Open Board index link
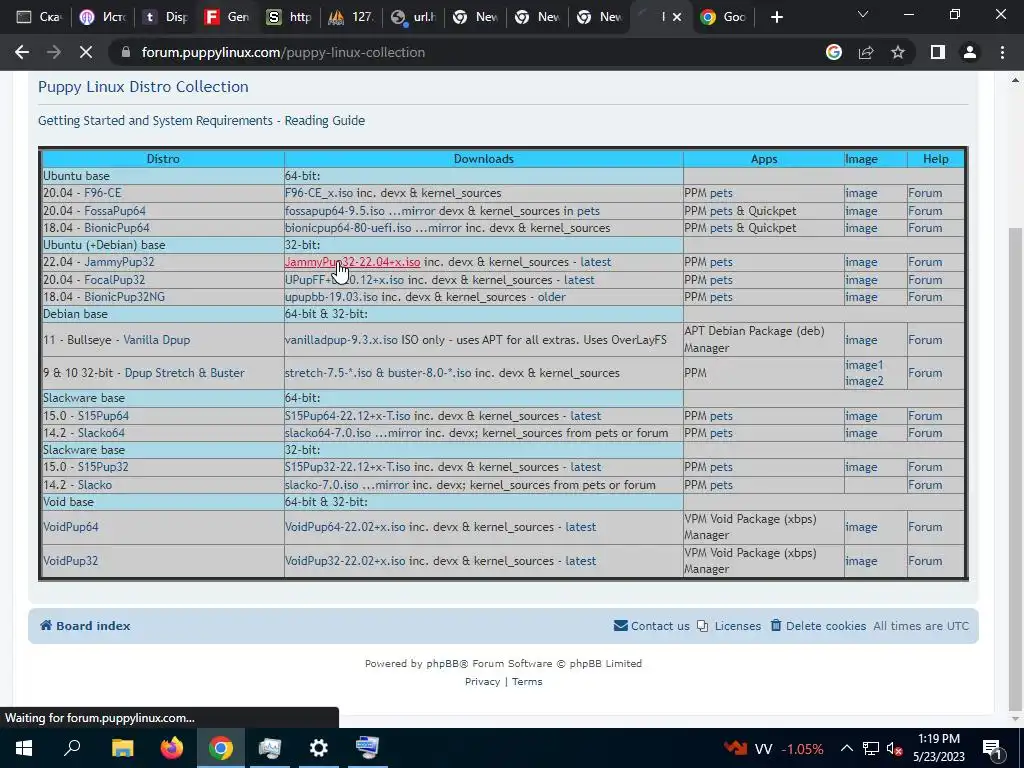1024x768 pixels. pos(86,626)
